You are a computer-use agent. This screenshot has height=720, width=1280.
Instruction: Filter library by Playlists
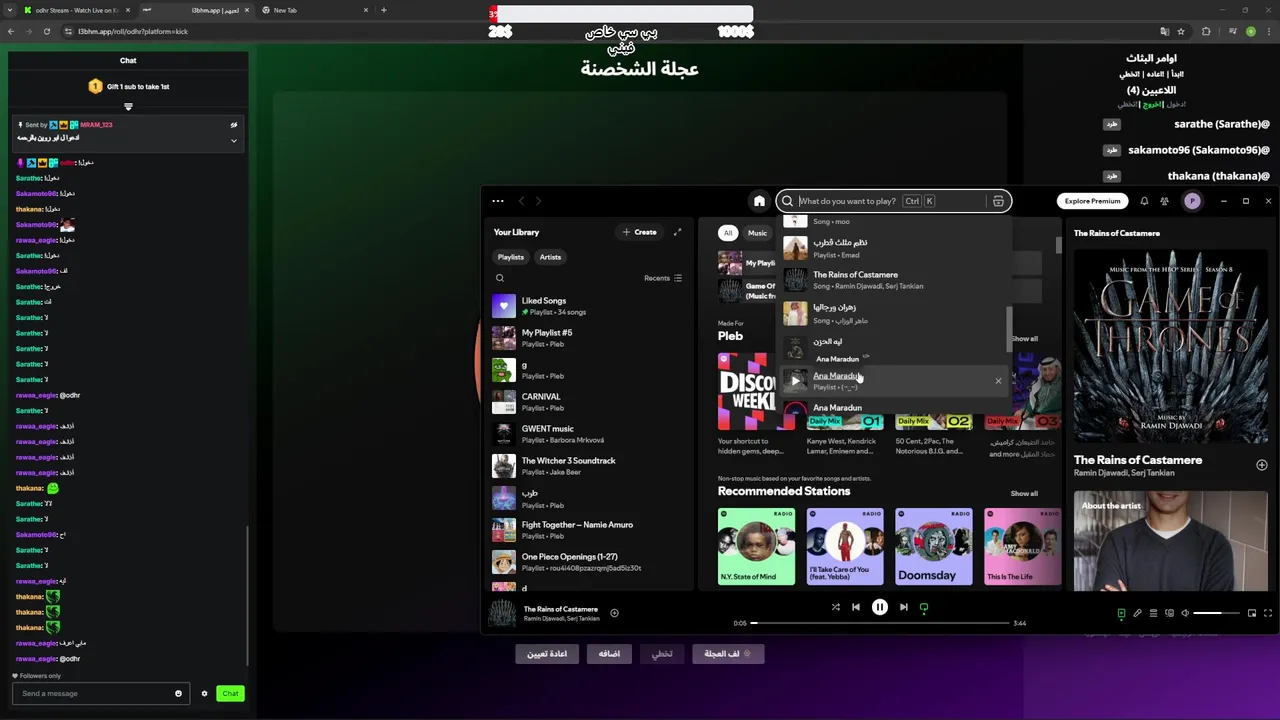(511, 257)
